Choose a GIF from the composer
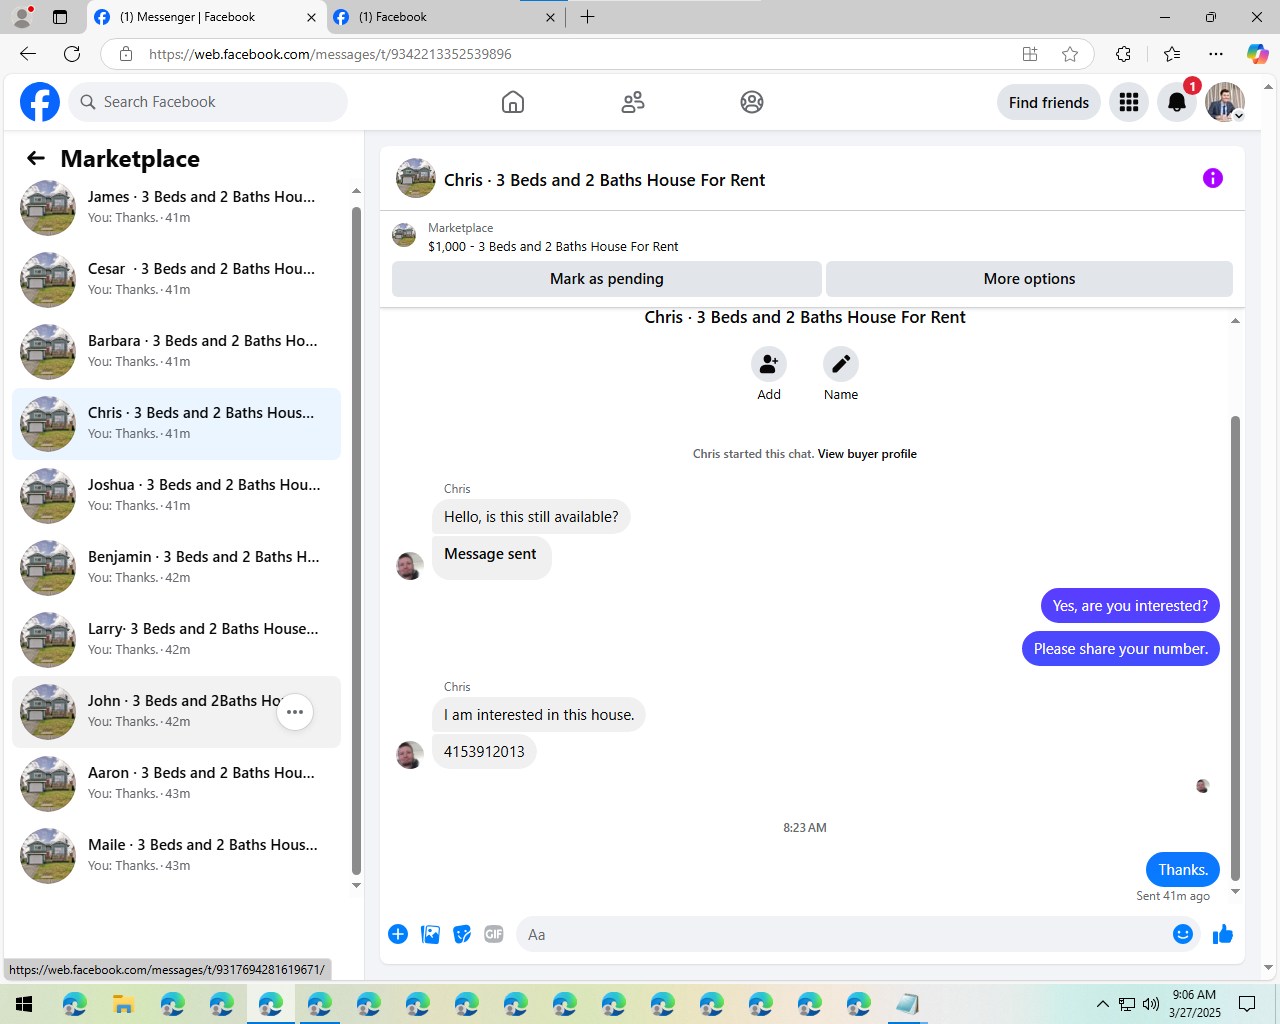This screenshot has width=1280, height=1024. pos(494,934)
